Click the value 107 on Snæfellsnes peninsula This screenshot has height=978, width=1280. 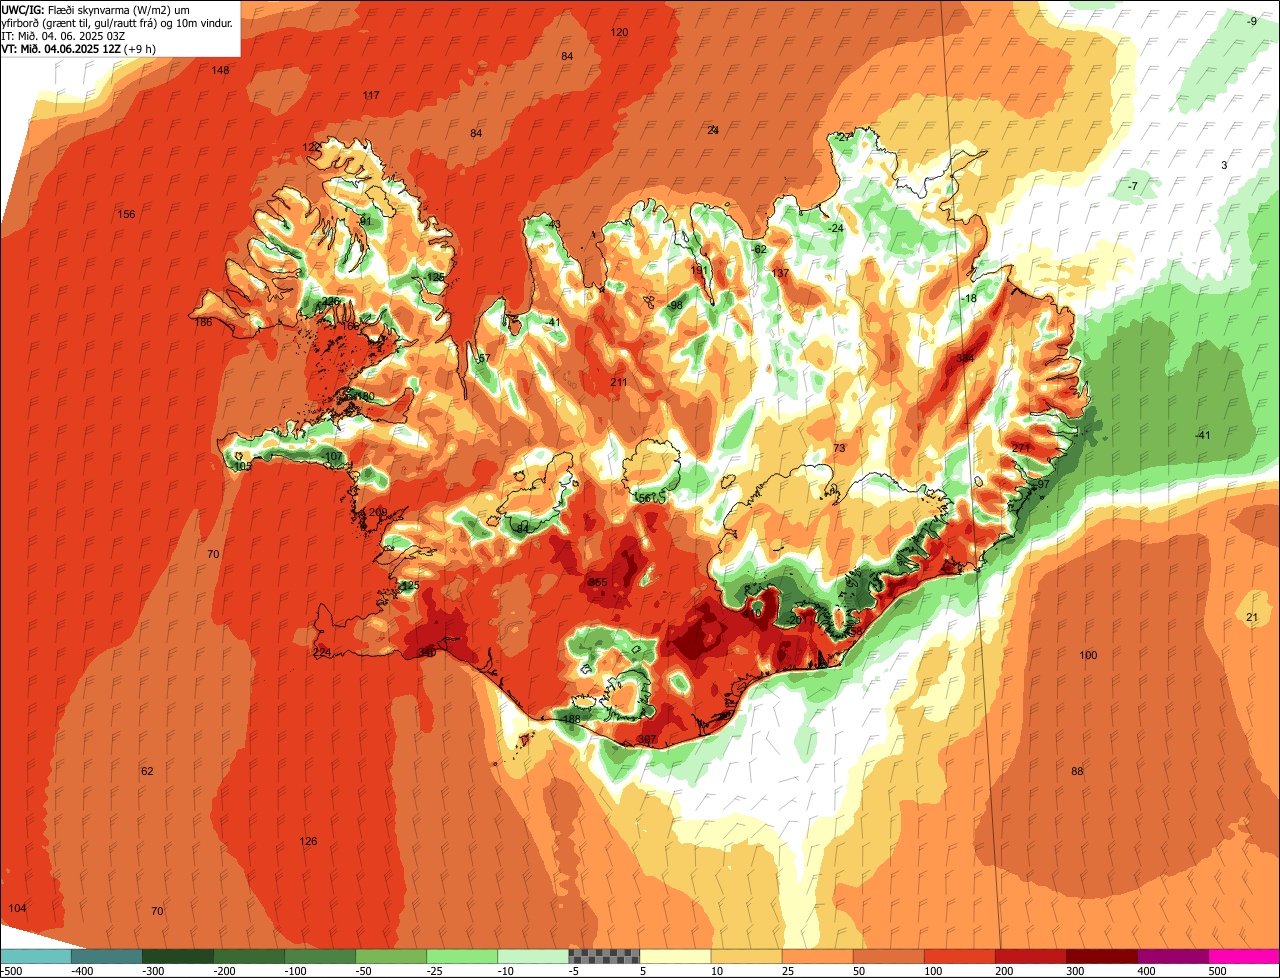pyautogui.click(x=334, y=457)
